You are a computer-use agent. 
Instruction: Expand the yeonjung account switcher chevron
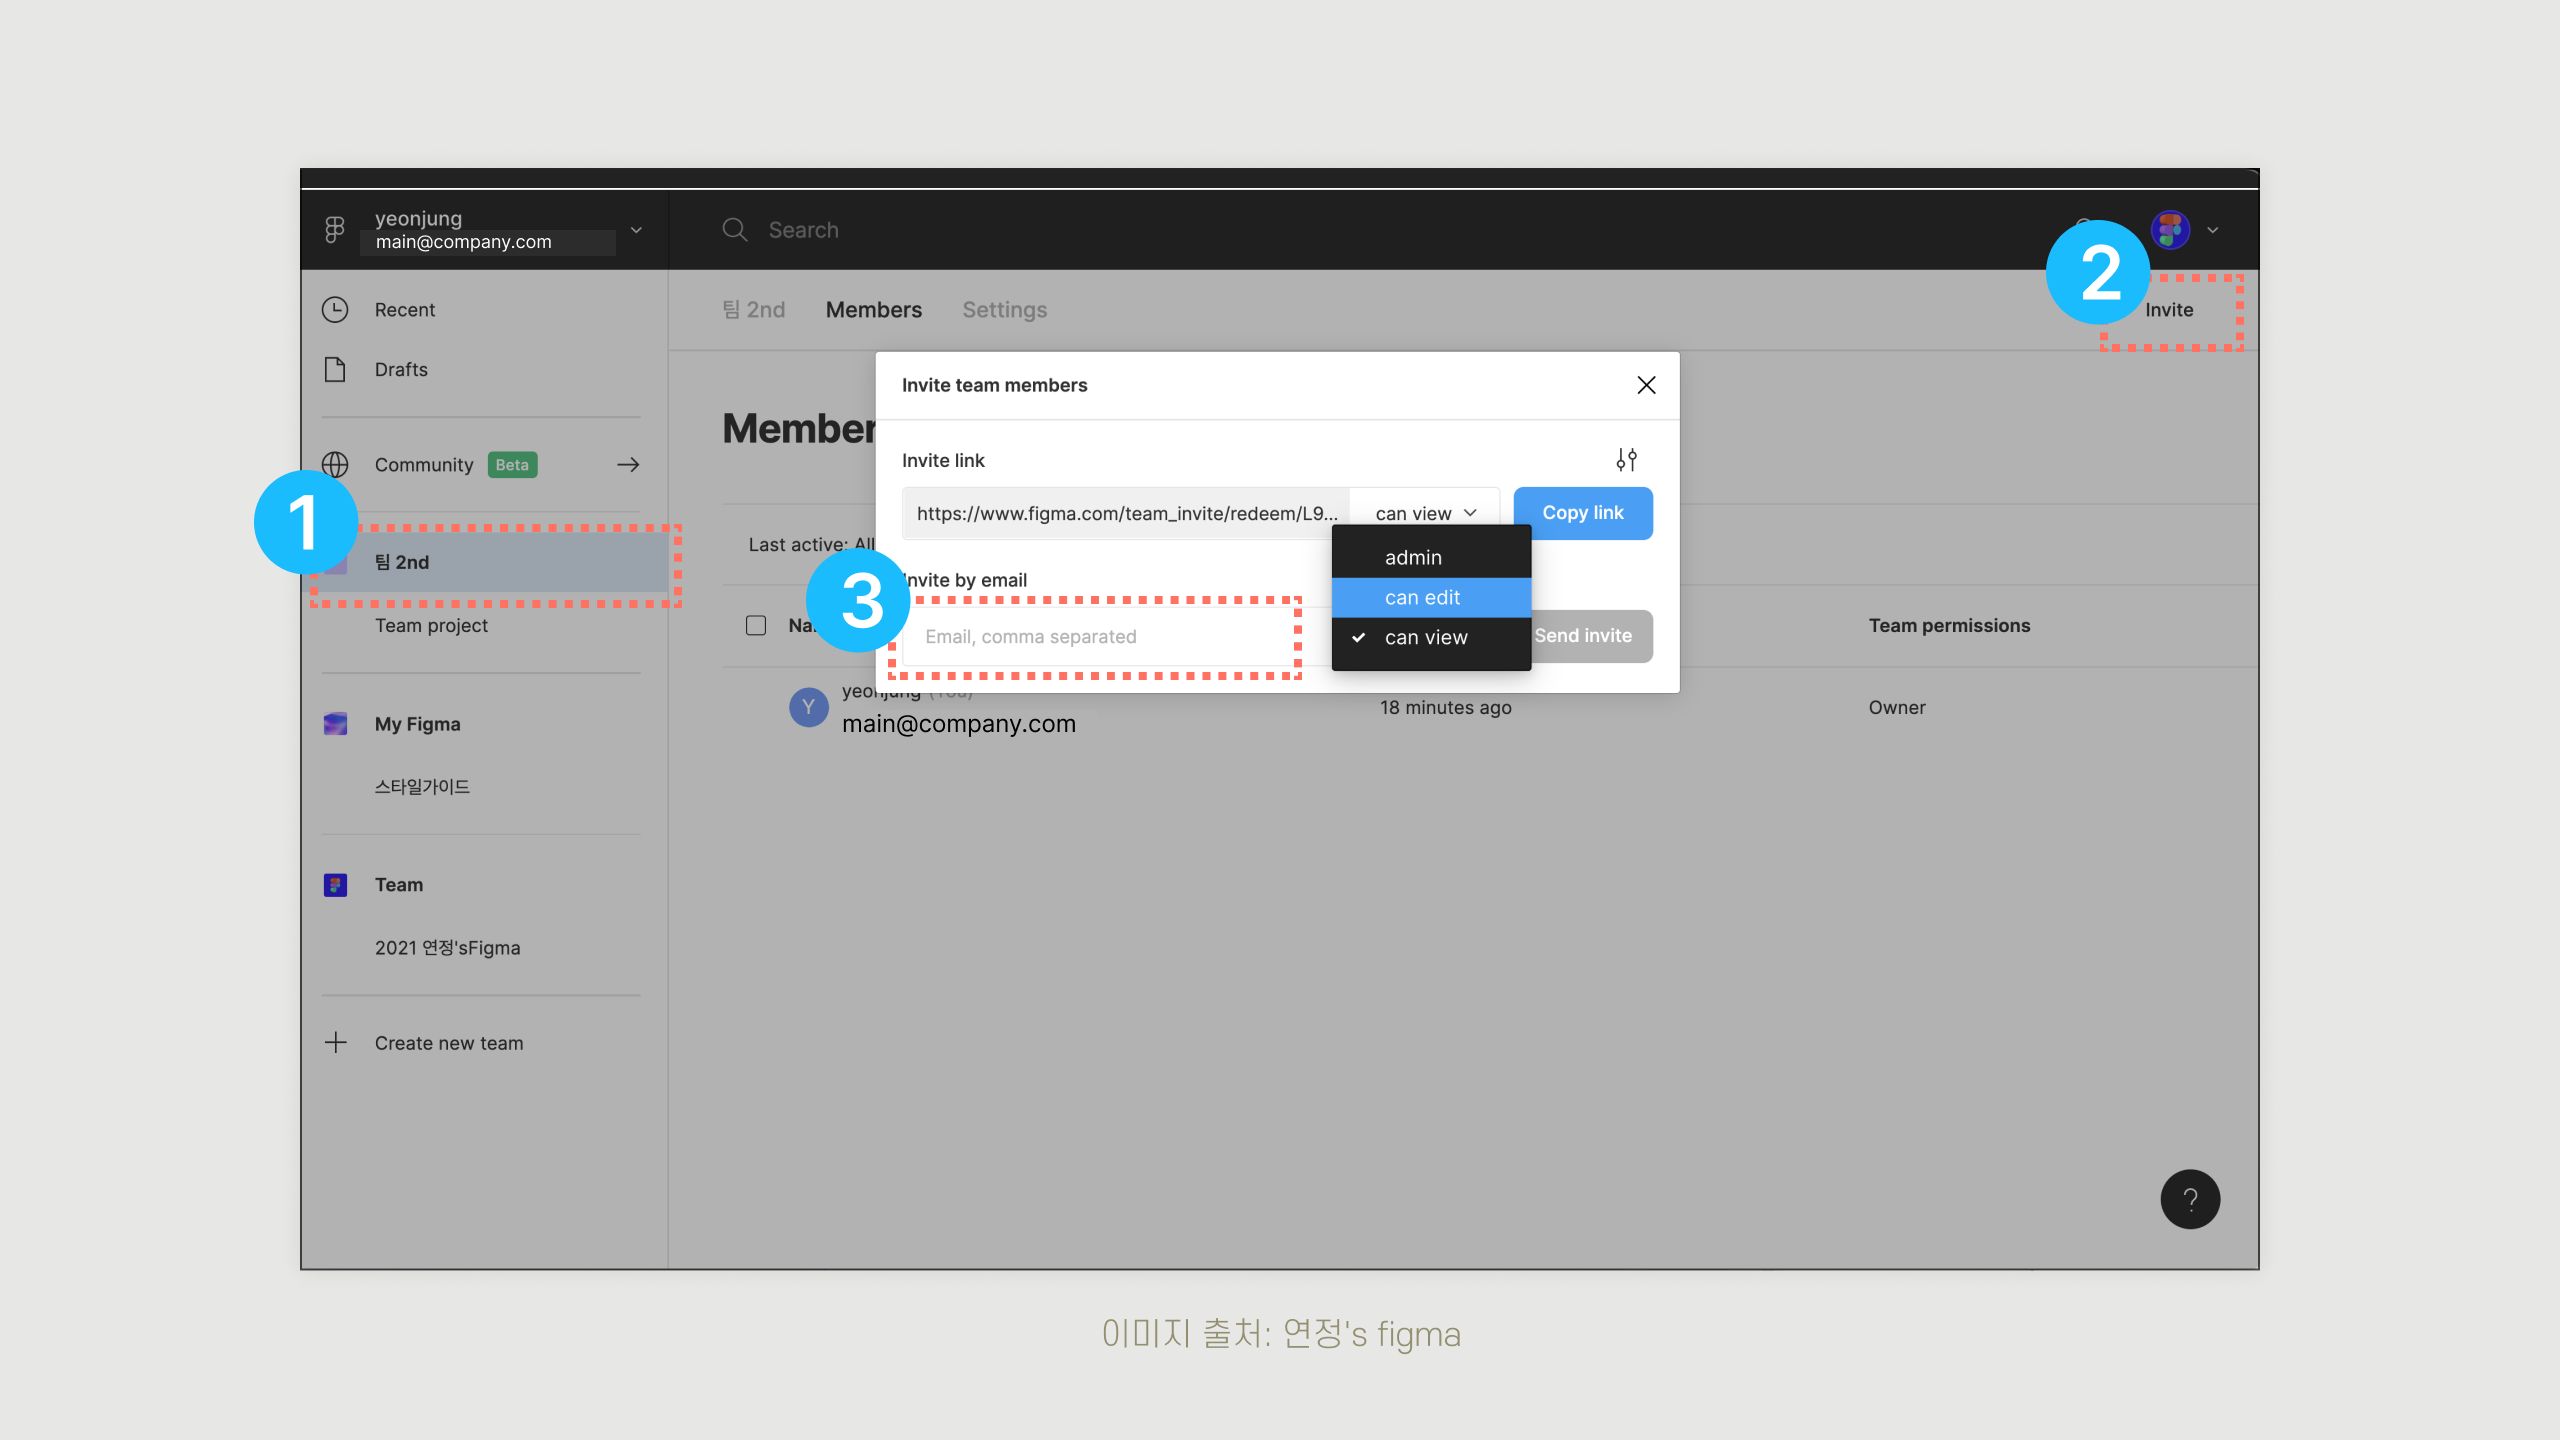(636, 230)
